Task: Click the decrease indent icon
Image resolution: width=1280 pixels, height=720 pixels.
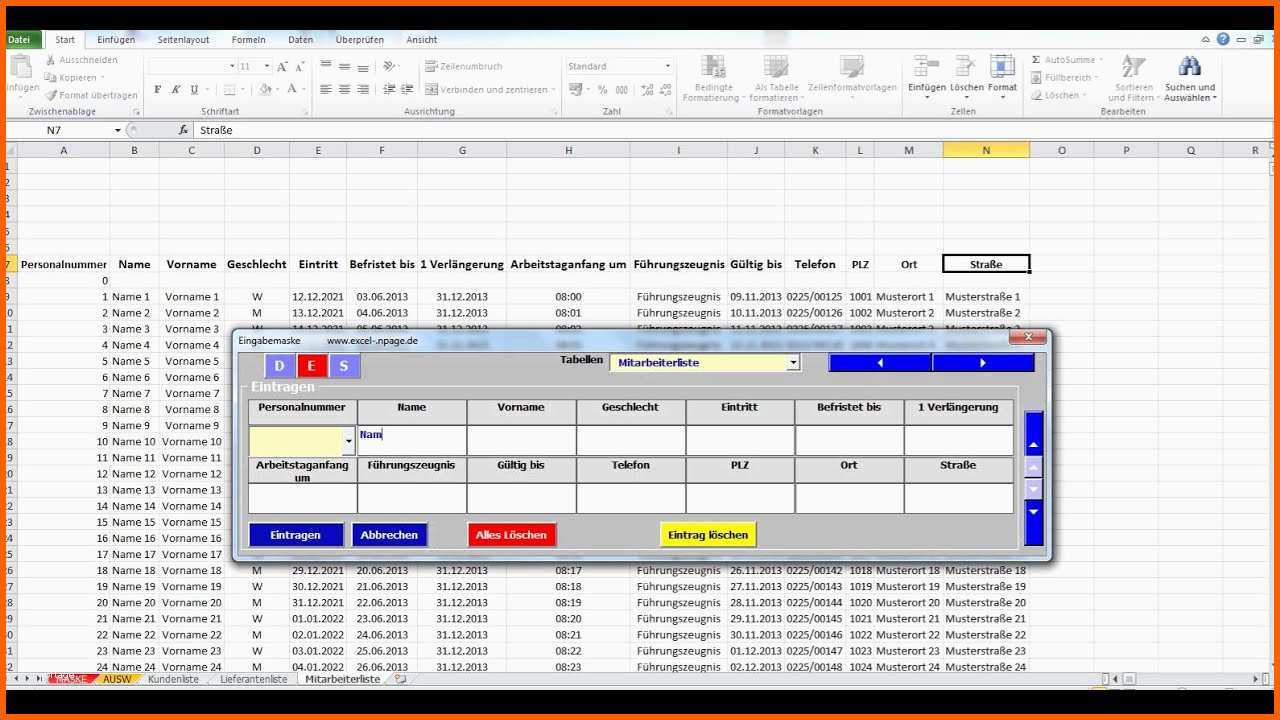Action: pyautogui.click(x=389, y=89)
